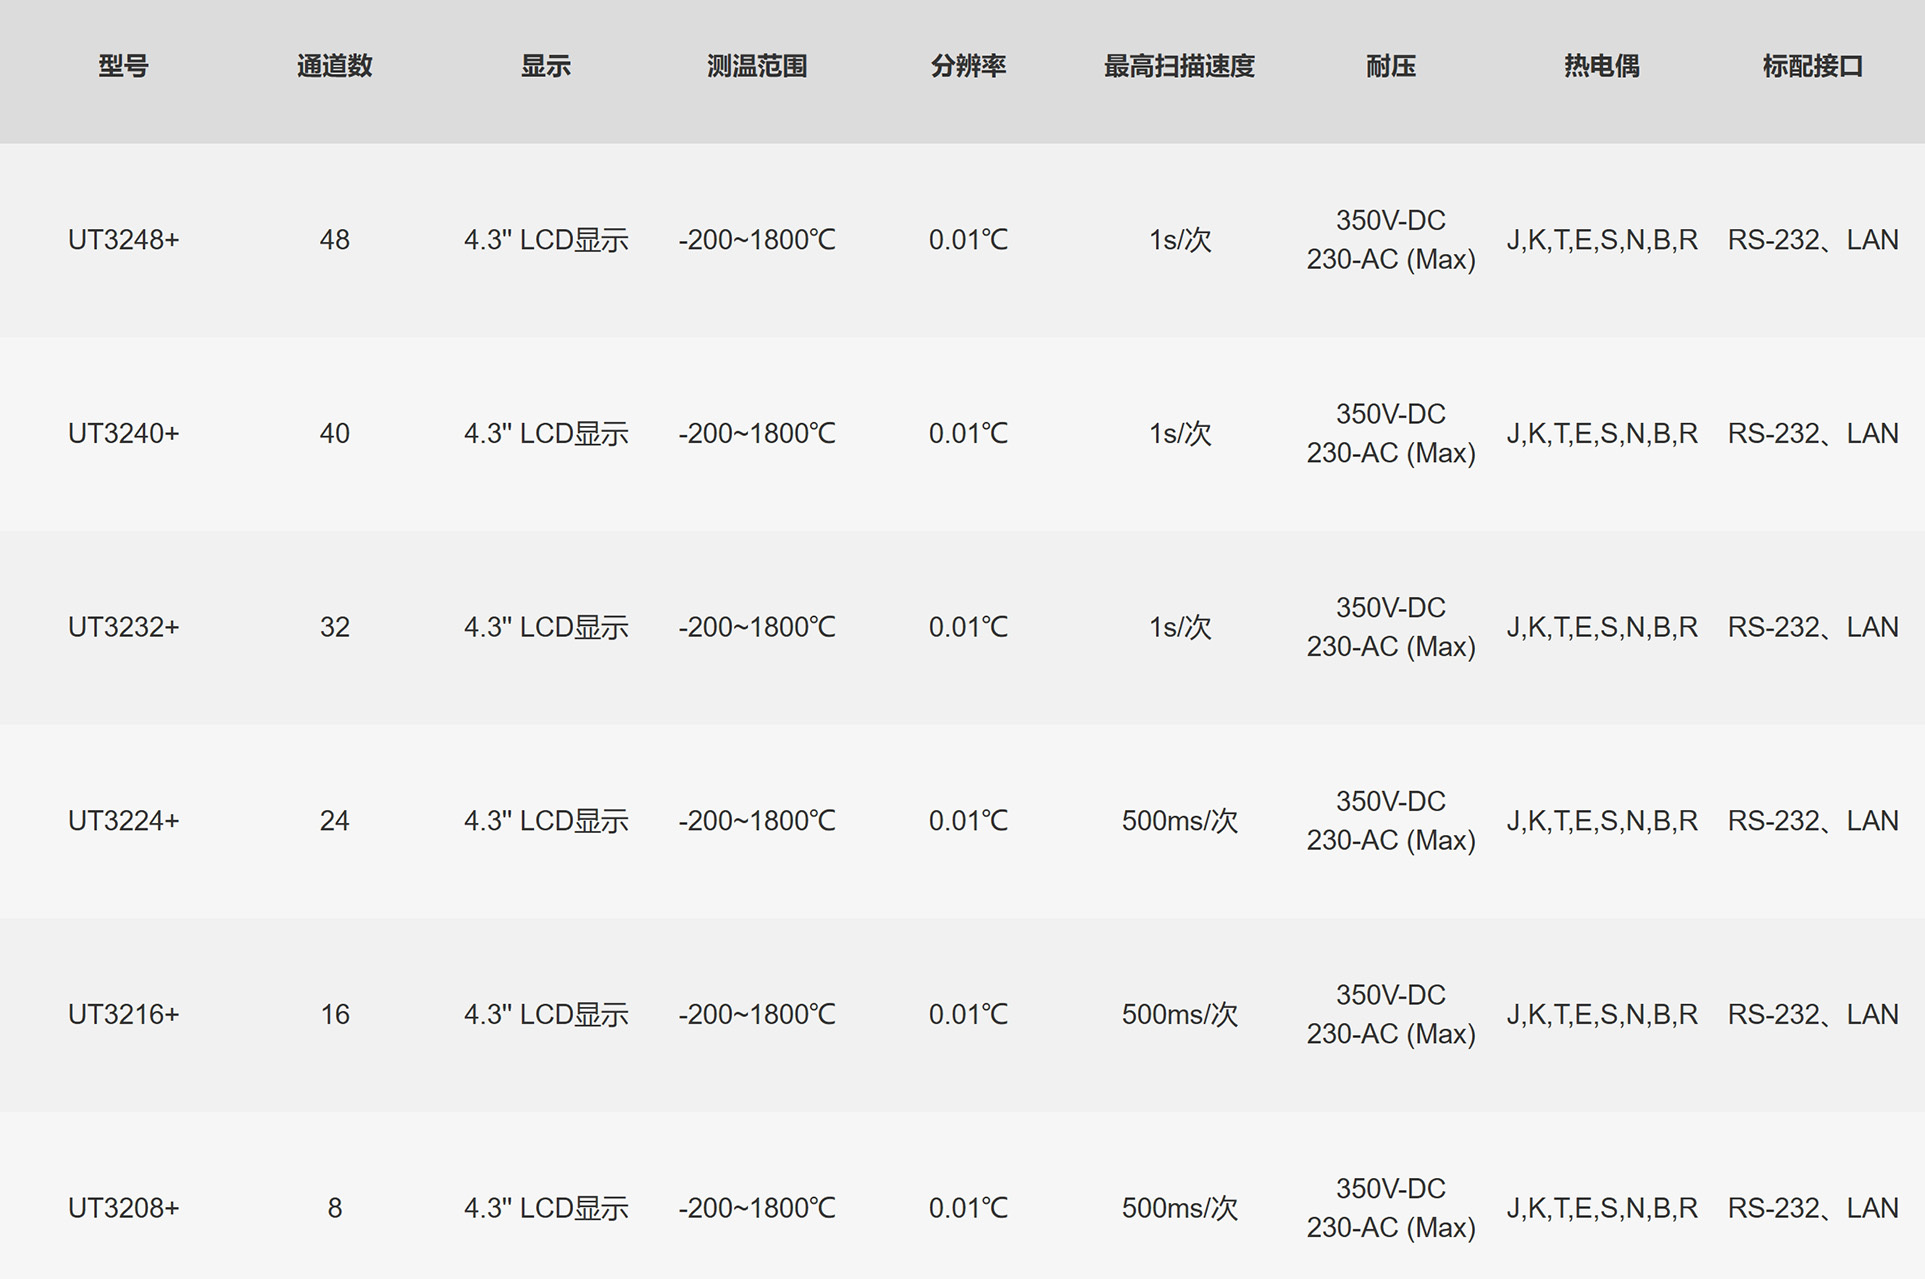The width and height of the screenshot is (1925, 1279).
Task: Click the 显示 column header
Action: point(545,66)
